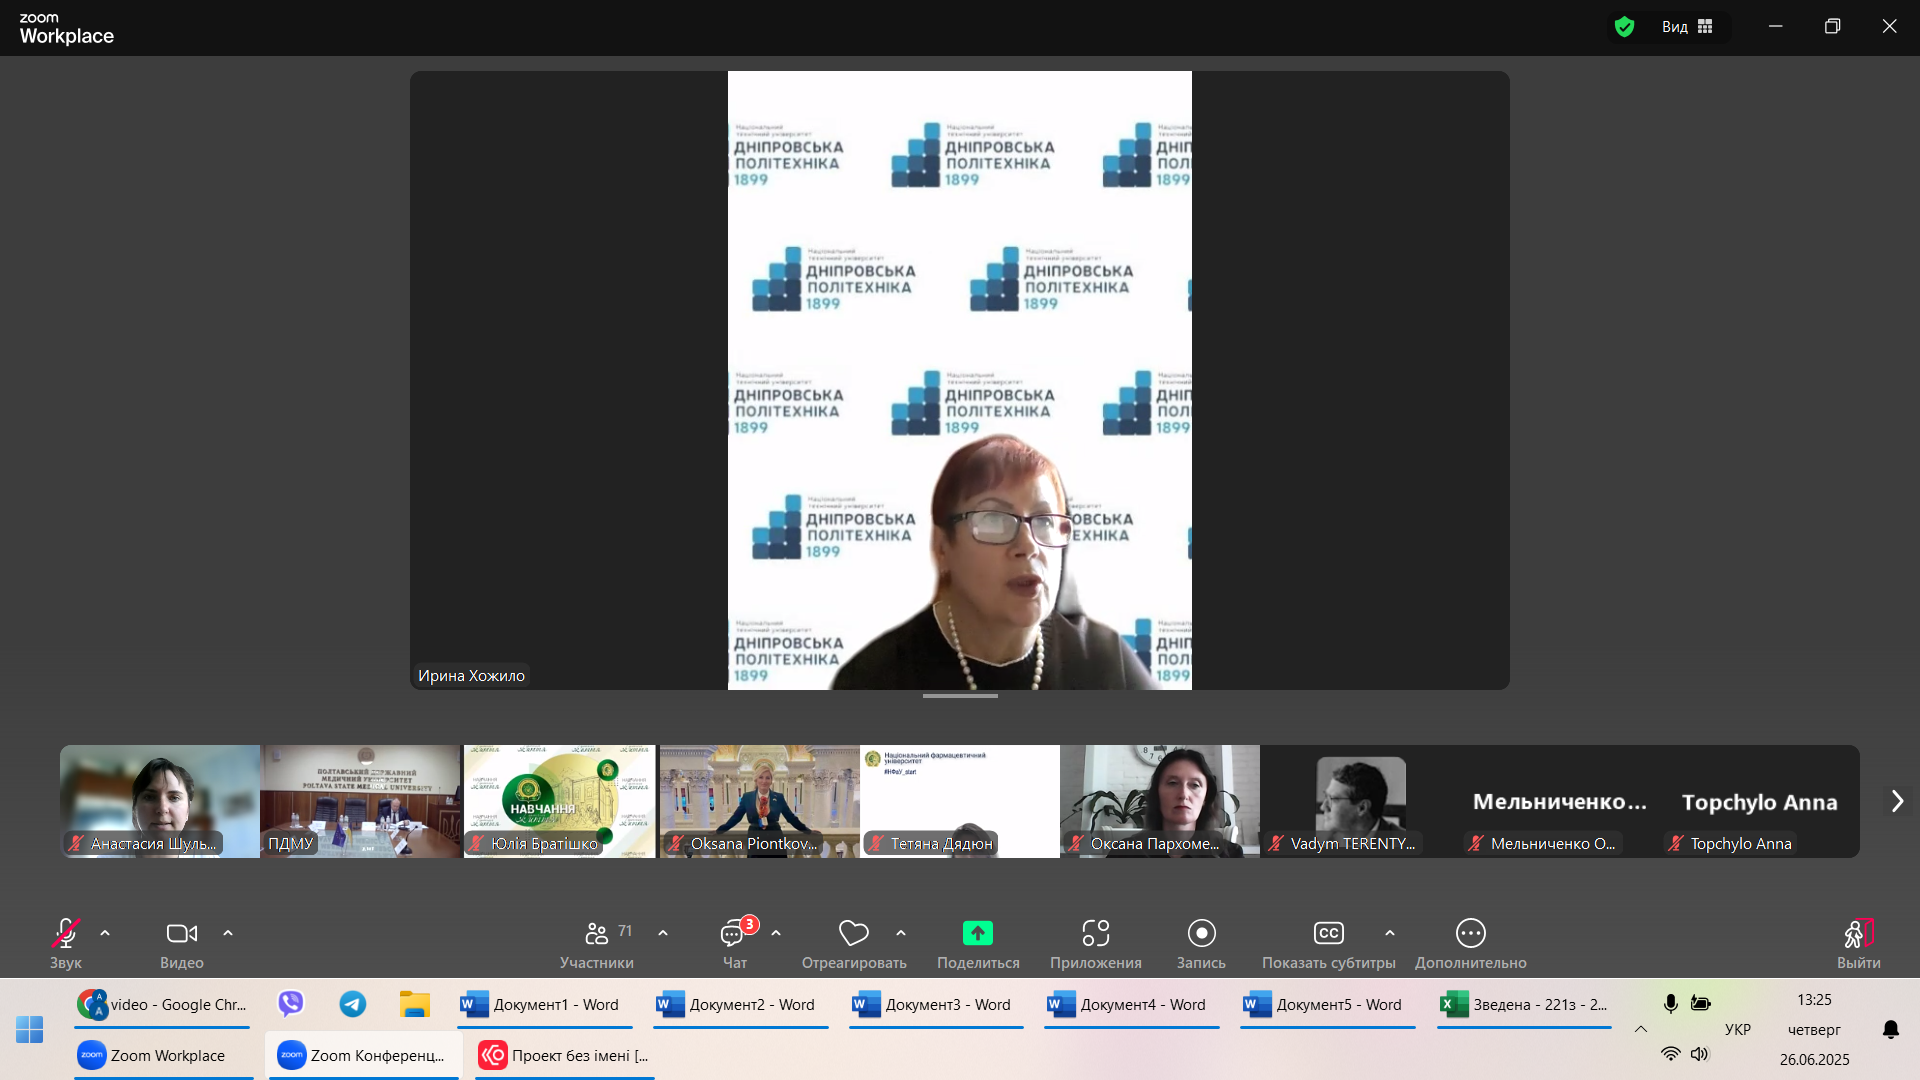This screenshot has height=1080, width=1920.
Task: Open Telegram from taskbar
Action: (353, 1004)
